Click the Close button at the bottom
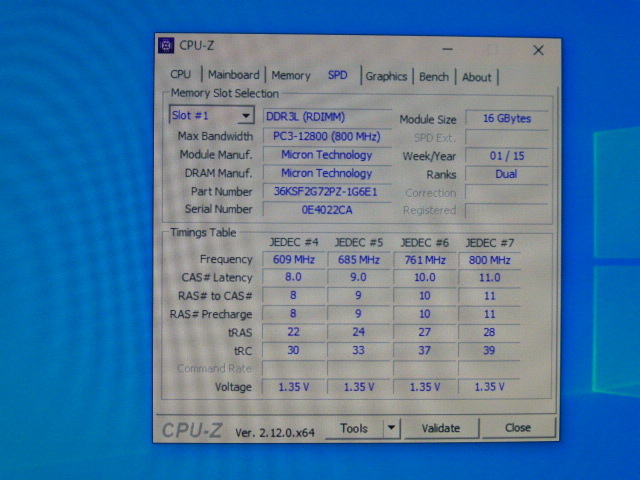The image size is (640, 480). coord(518,428)
